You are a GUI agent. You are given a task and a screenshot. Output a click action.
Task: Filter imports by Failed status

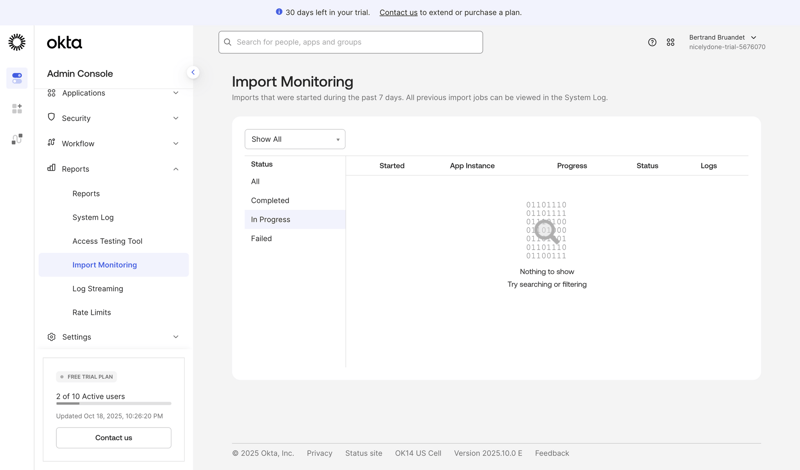point(295,238)
